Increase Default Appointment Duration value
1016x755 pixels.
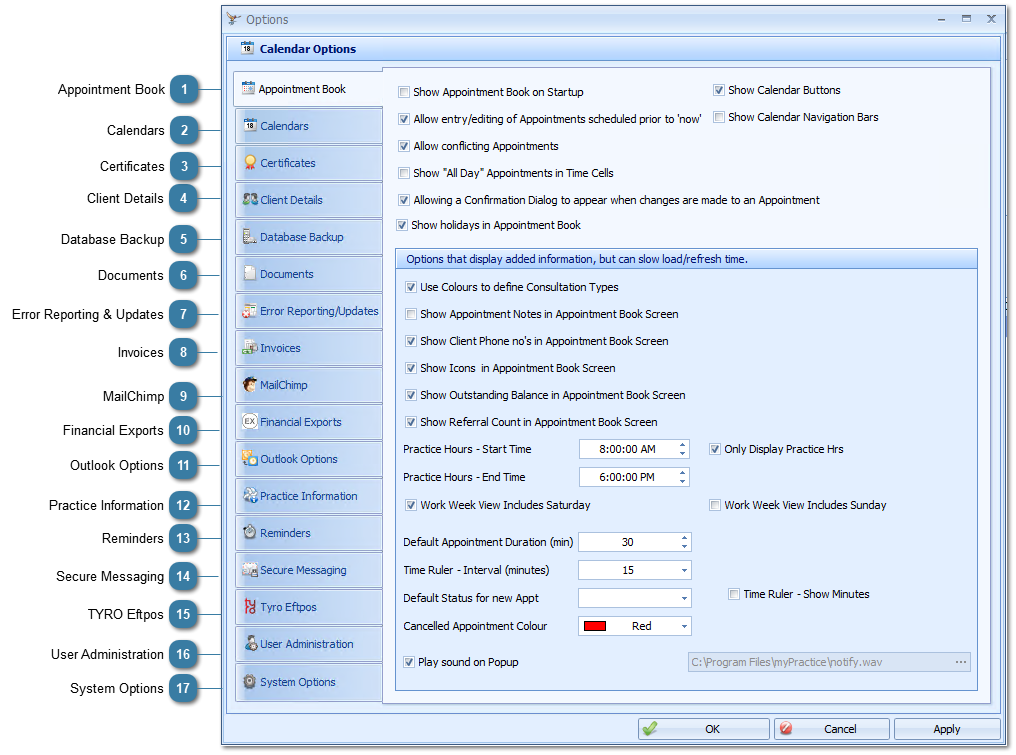[x=684, y=538]
